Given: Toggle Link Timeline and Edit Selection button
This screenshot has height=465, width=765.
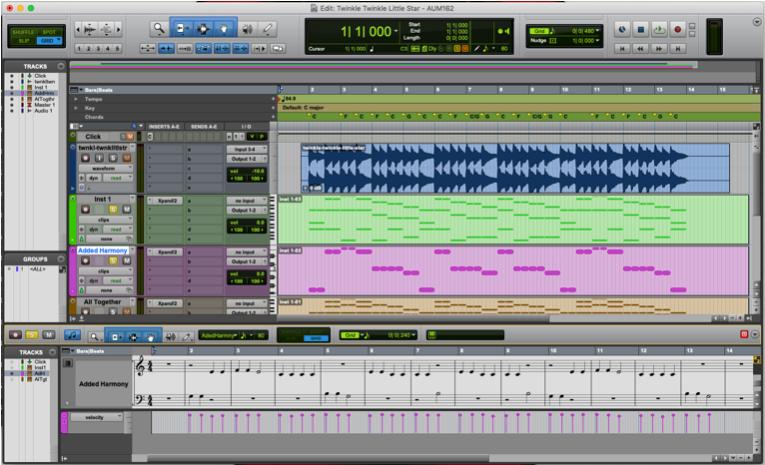Looking at the screenshot, I should coord(222,48).
